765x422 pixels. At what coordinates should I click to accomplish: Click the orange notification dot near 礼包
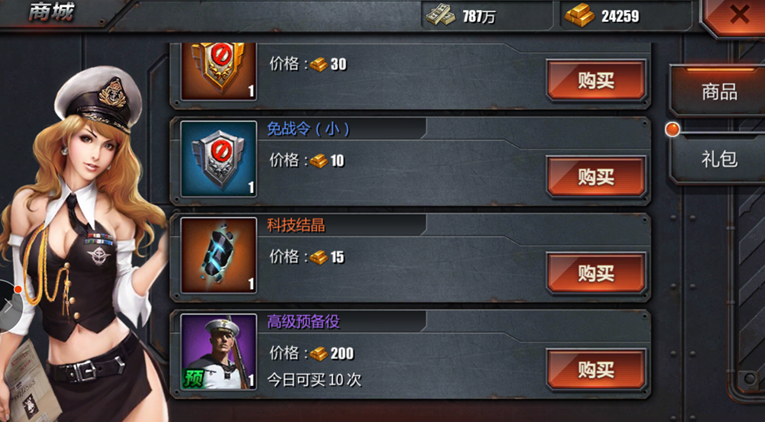coord(672,129)
